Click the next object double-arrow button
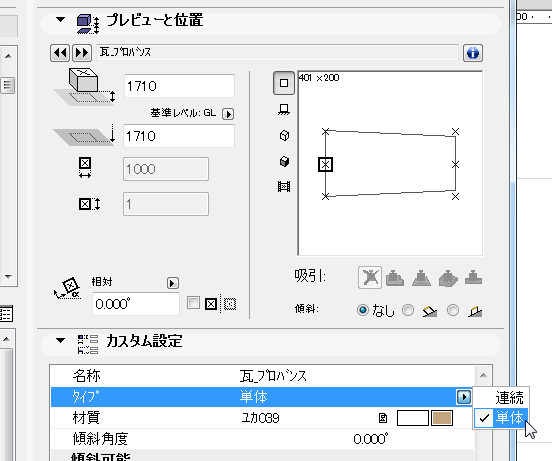 [x=82, y=53]
